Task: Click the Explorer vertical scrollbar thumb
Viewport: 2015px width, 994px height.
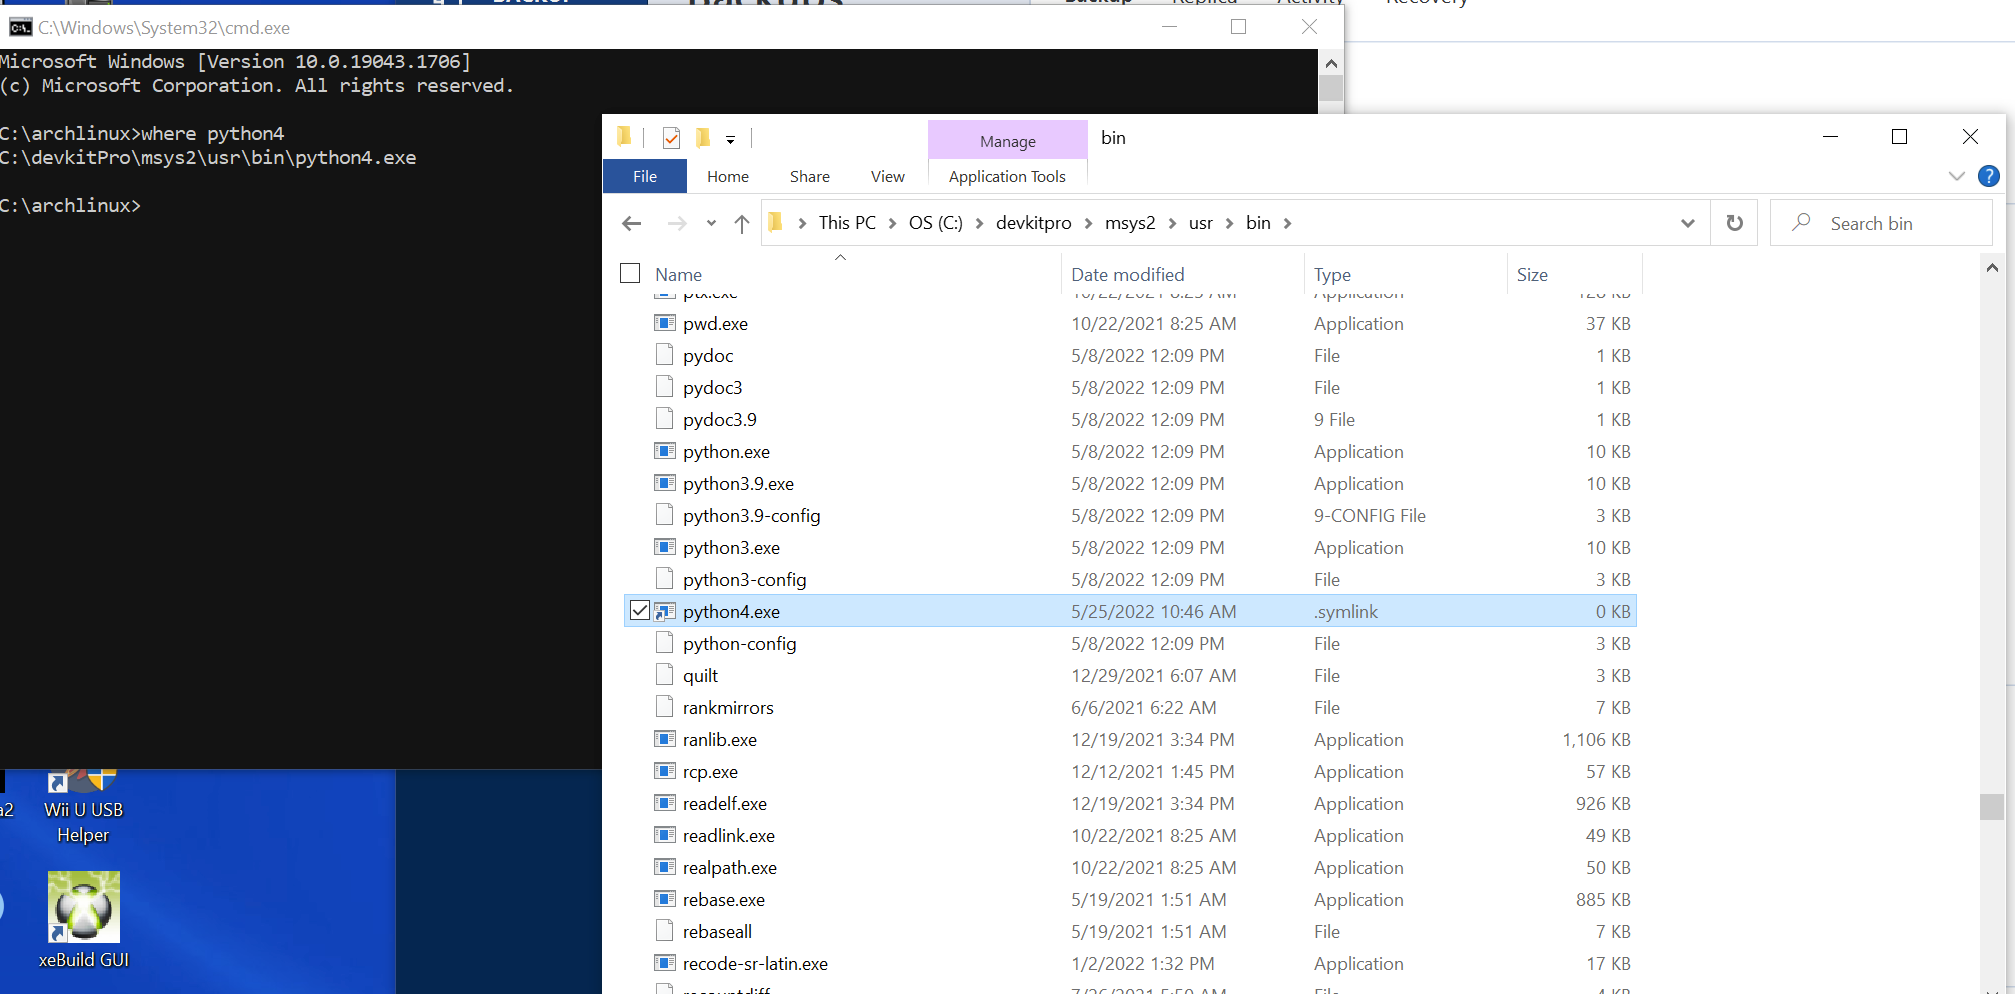Action: pyautogui.click(x=1991, y=806)
